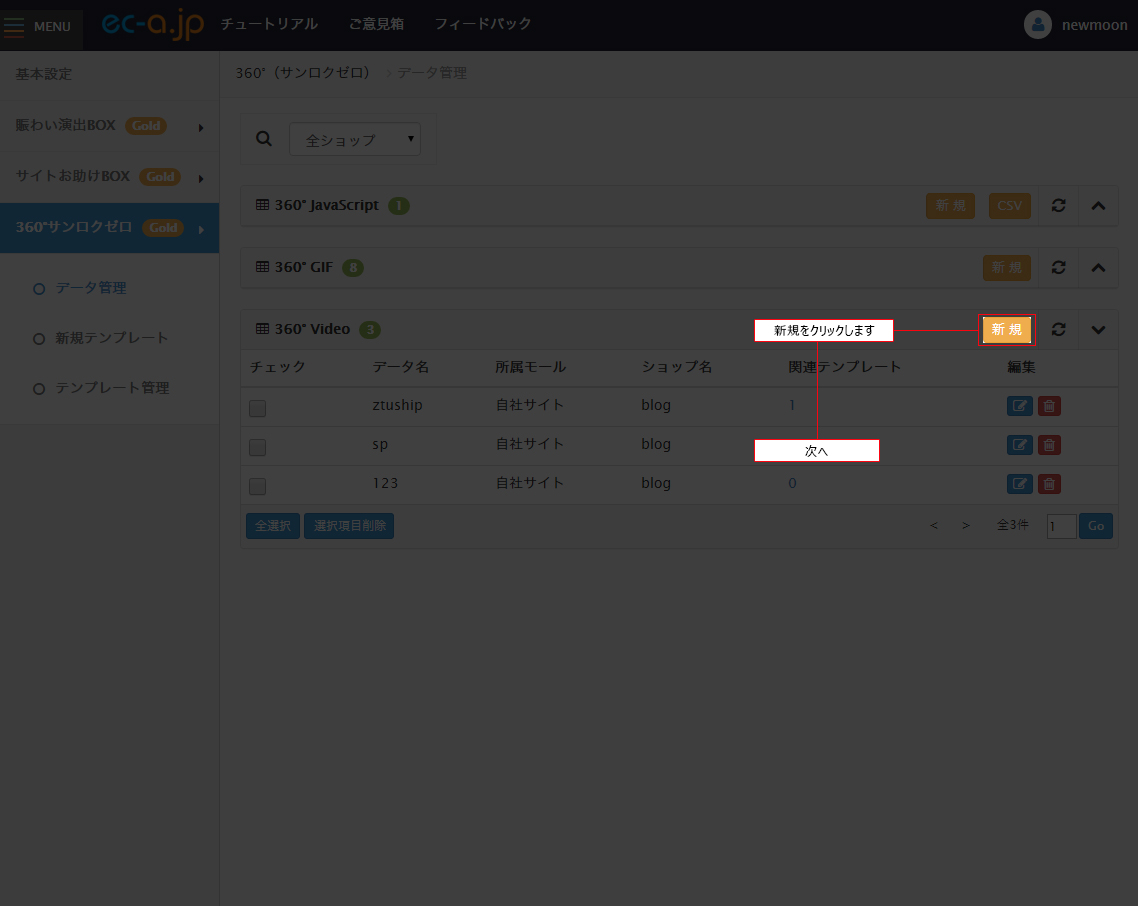Open フィードバック in top navigation
Screen dimensions: 1138x906
click(483, 24)
